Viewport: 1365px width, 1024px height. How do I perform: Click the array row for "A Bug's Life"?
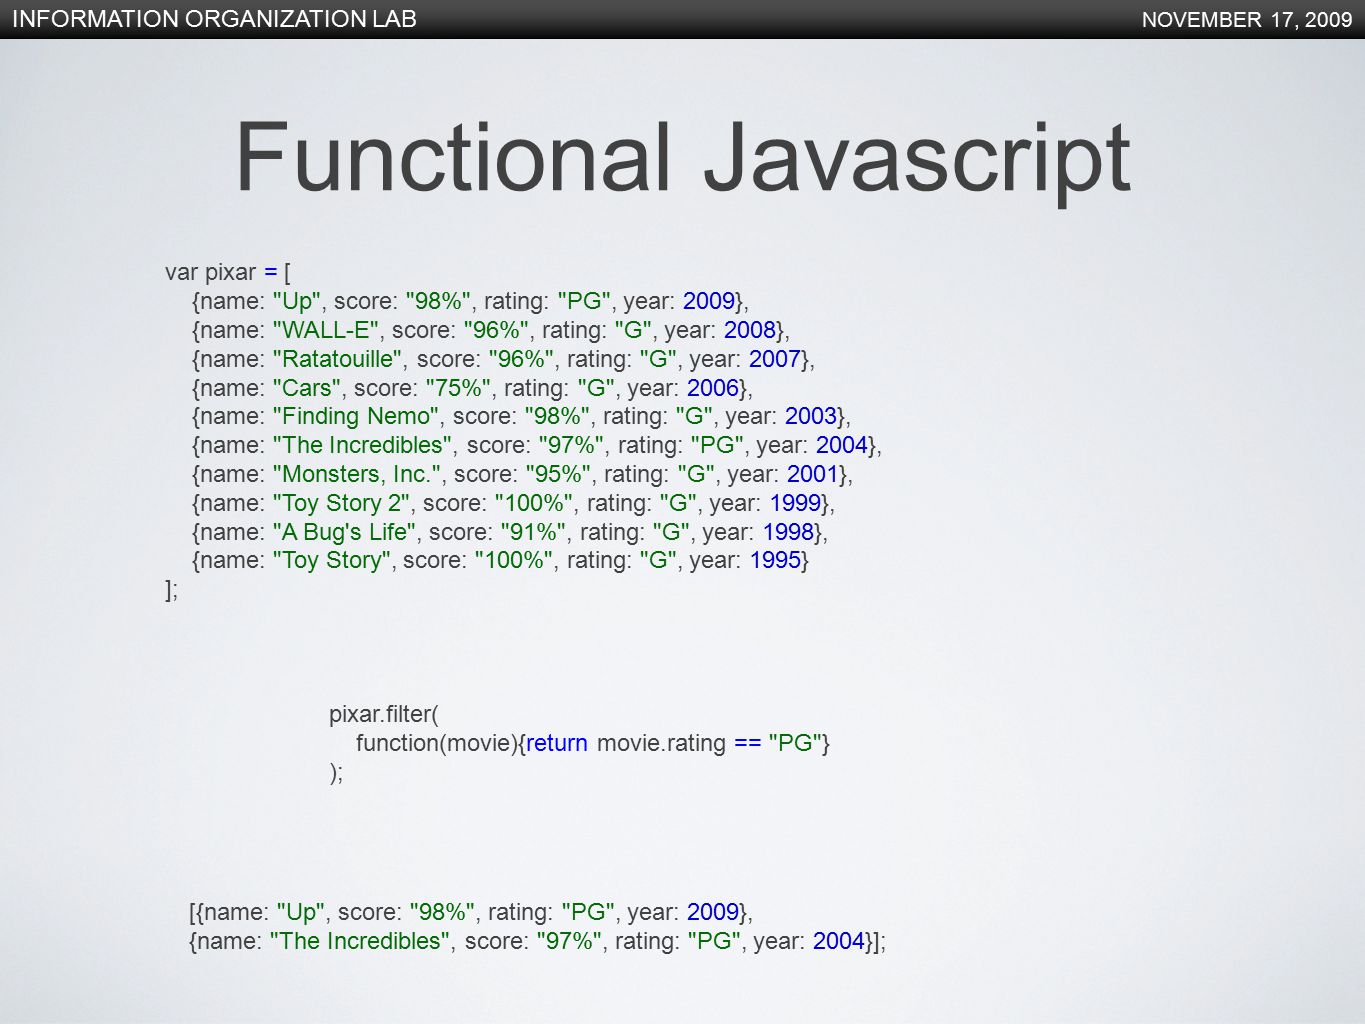pyautogui.click(x=510, y=531)
